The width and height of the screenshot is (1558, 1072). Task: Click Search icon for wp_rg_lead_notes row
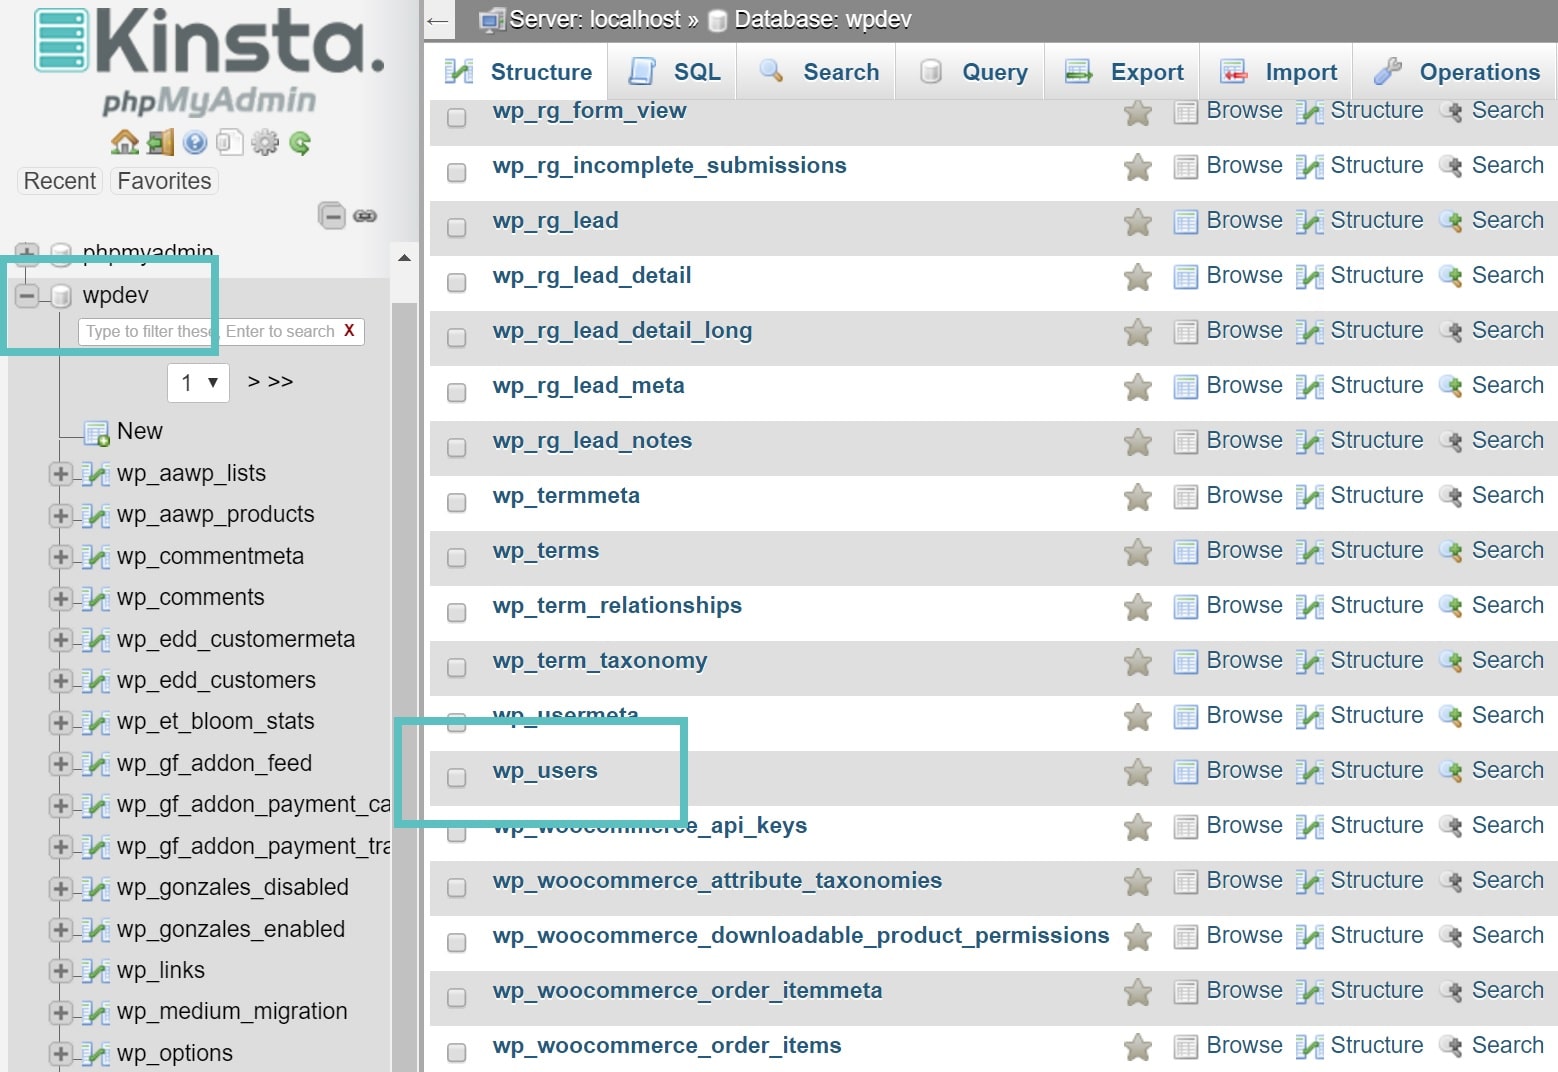click(1451, 442)
